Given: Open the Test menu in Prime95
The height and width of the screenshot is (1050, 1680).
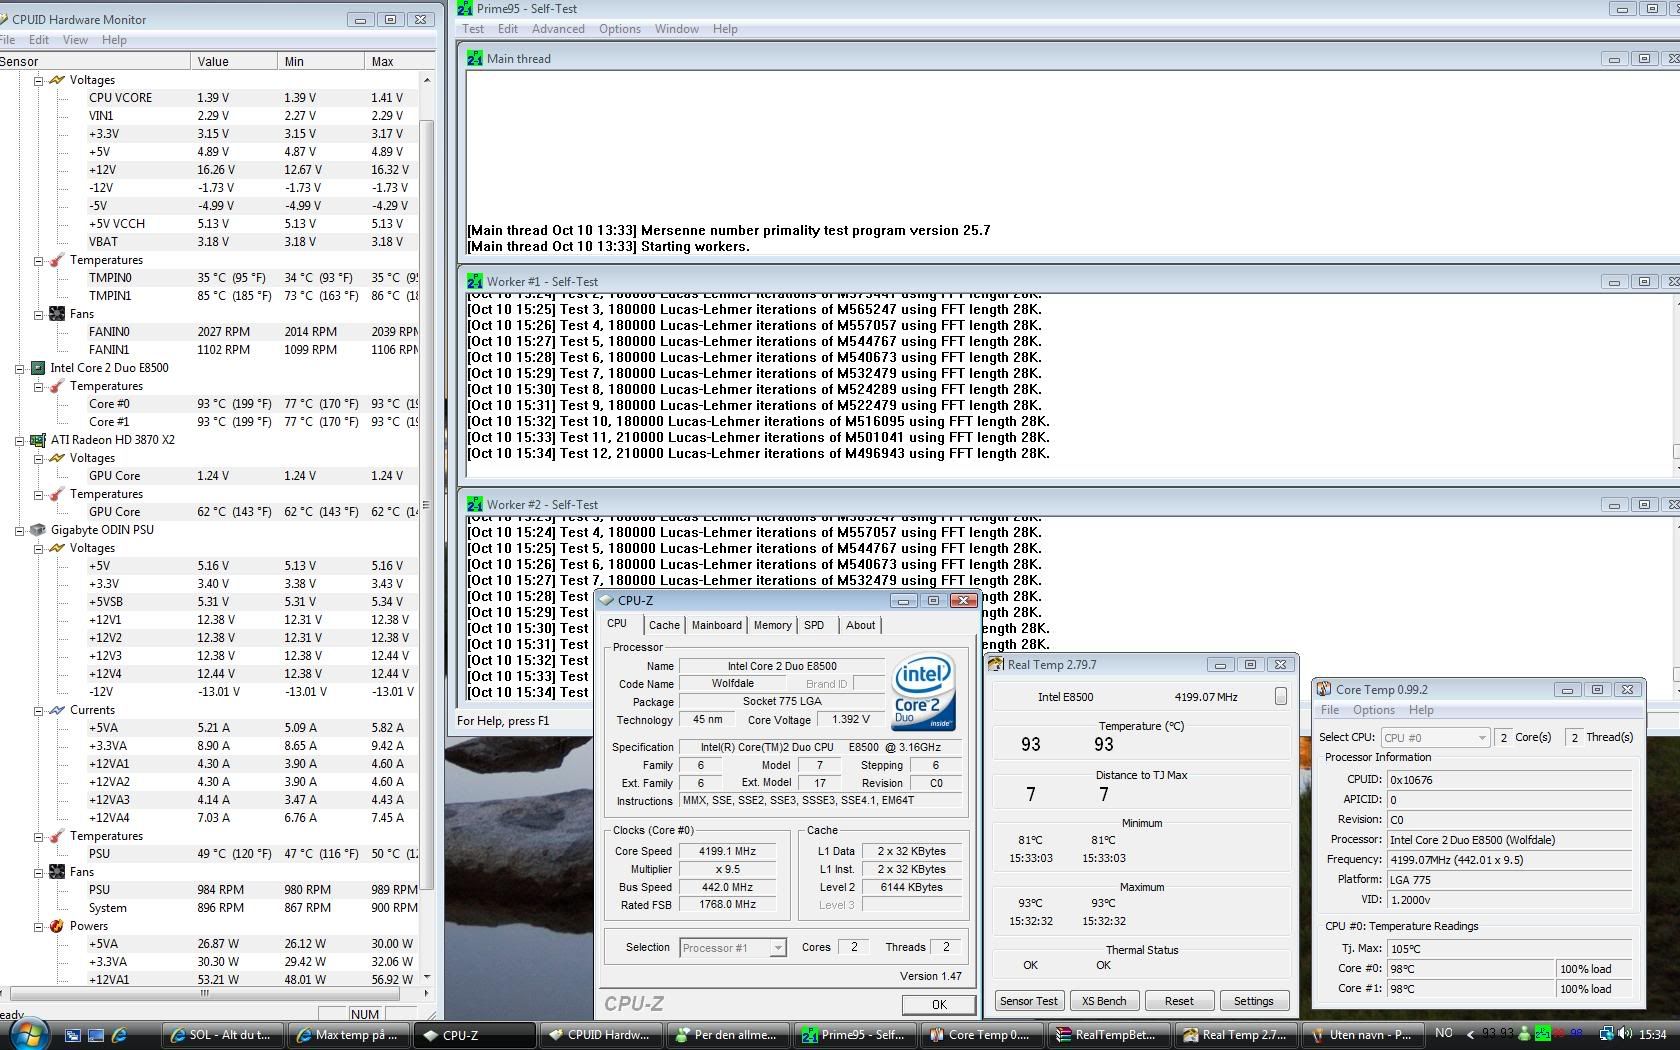Looking at the screenshot, I should point(473,29).
